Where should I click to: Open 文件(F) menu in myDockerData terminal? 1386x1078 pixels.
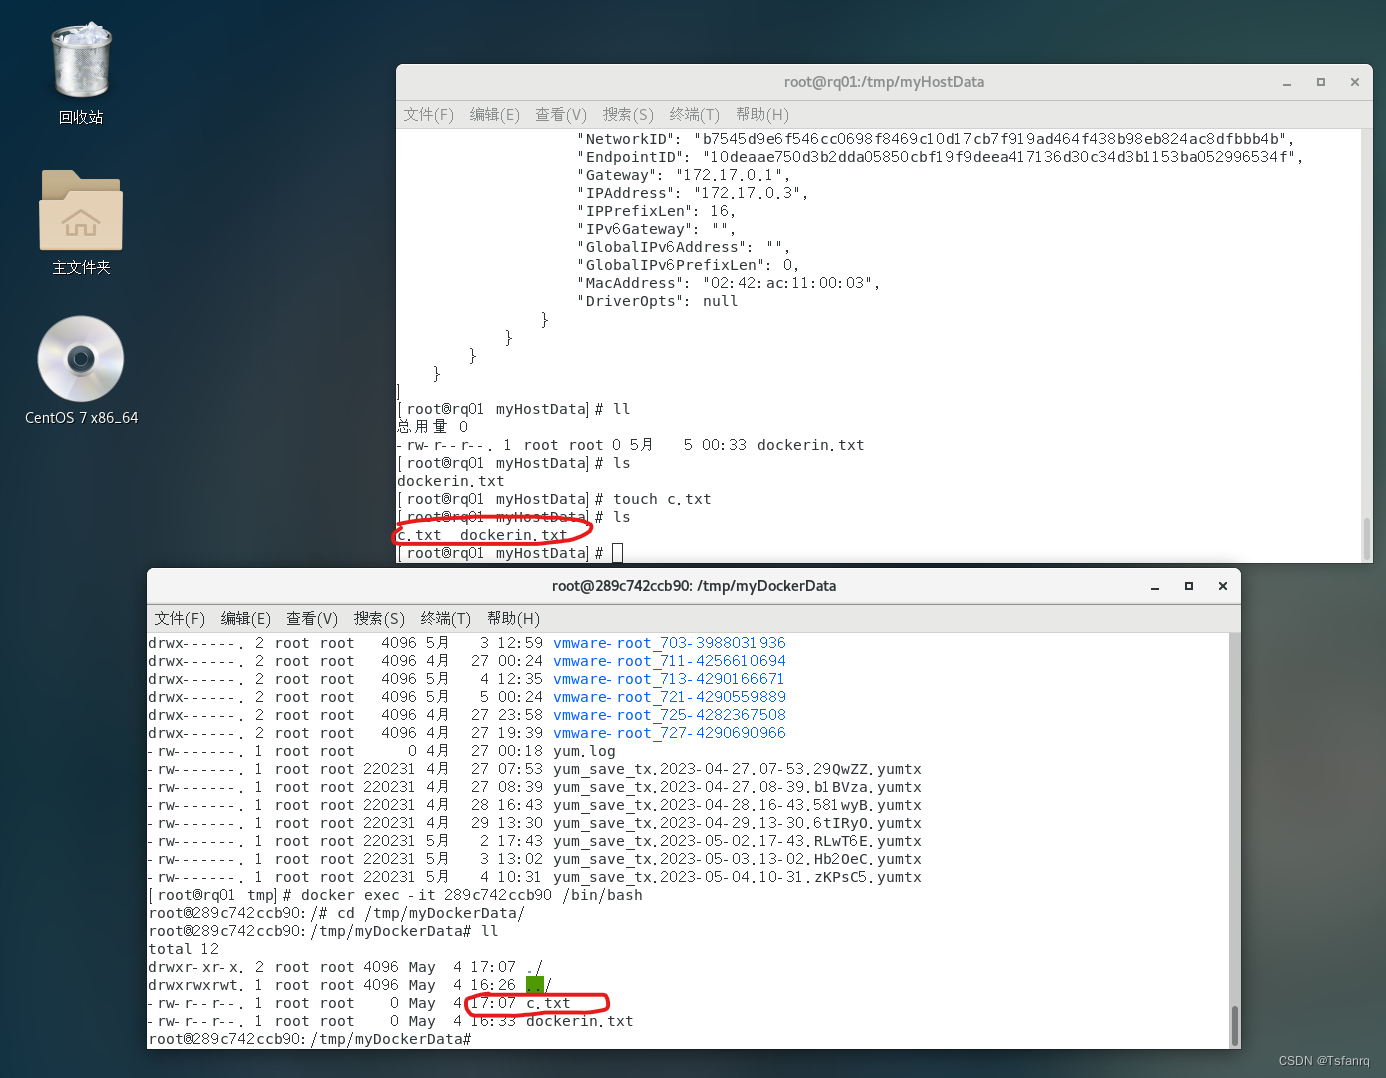(x=179, y=619)
